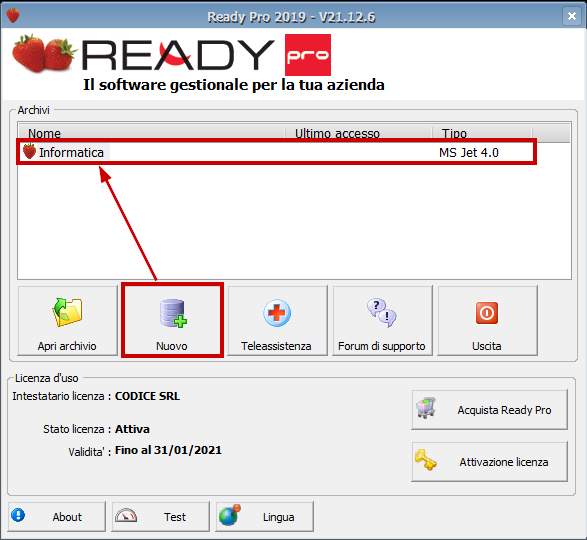
Task: Click the golden key activation icon
Action: (x=426, y=459)
